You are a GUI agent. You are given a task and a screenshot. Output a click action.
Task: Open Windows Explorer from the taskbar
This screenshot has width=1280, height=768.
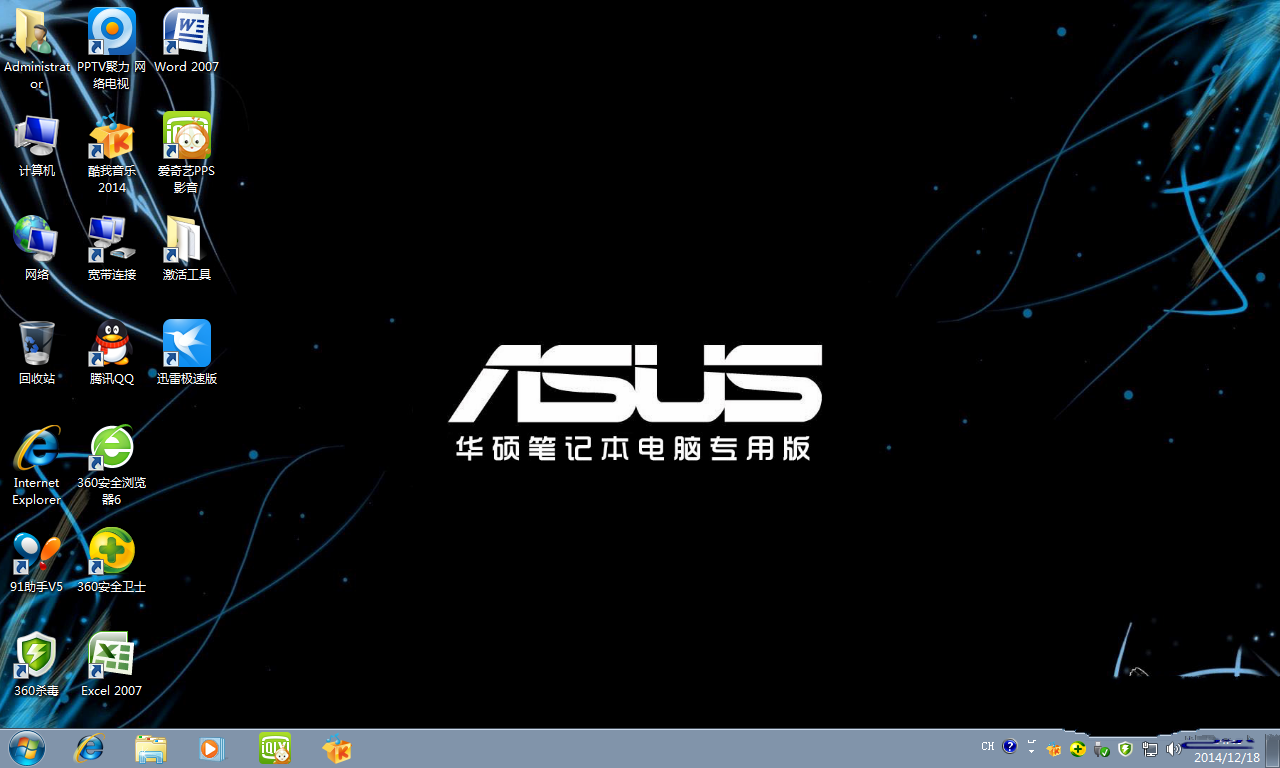[151, 748]
